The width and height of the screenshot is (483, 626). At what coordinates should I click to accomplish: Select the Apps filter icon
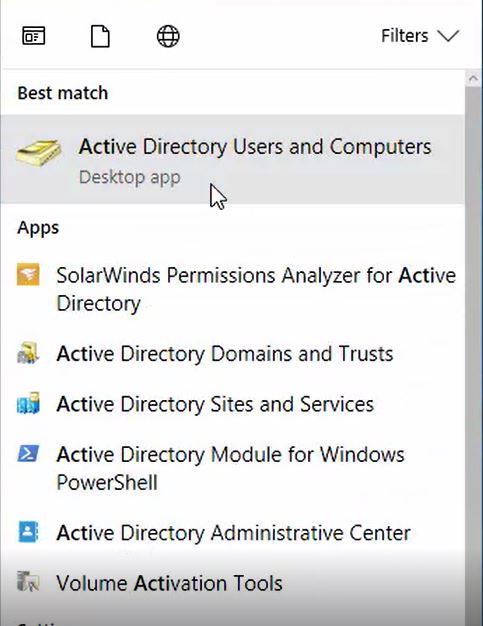click(34, 36)
